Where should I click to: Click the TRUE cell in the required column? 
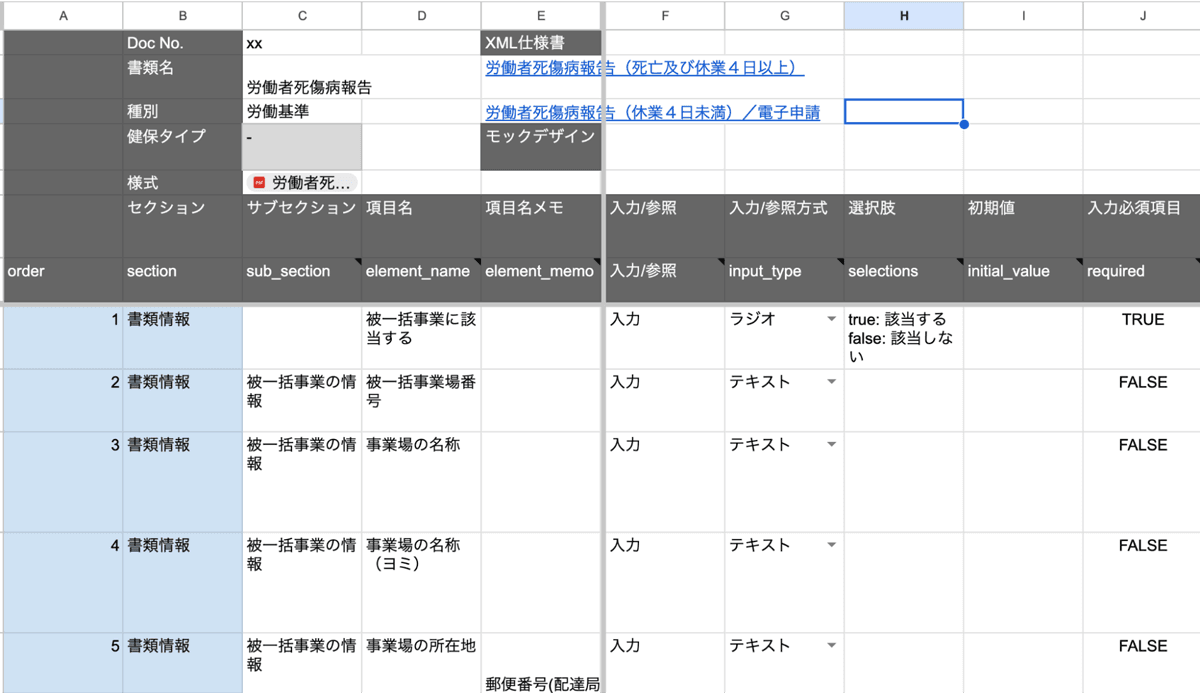tap(1142, 320)
